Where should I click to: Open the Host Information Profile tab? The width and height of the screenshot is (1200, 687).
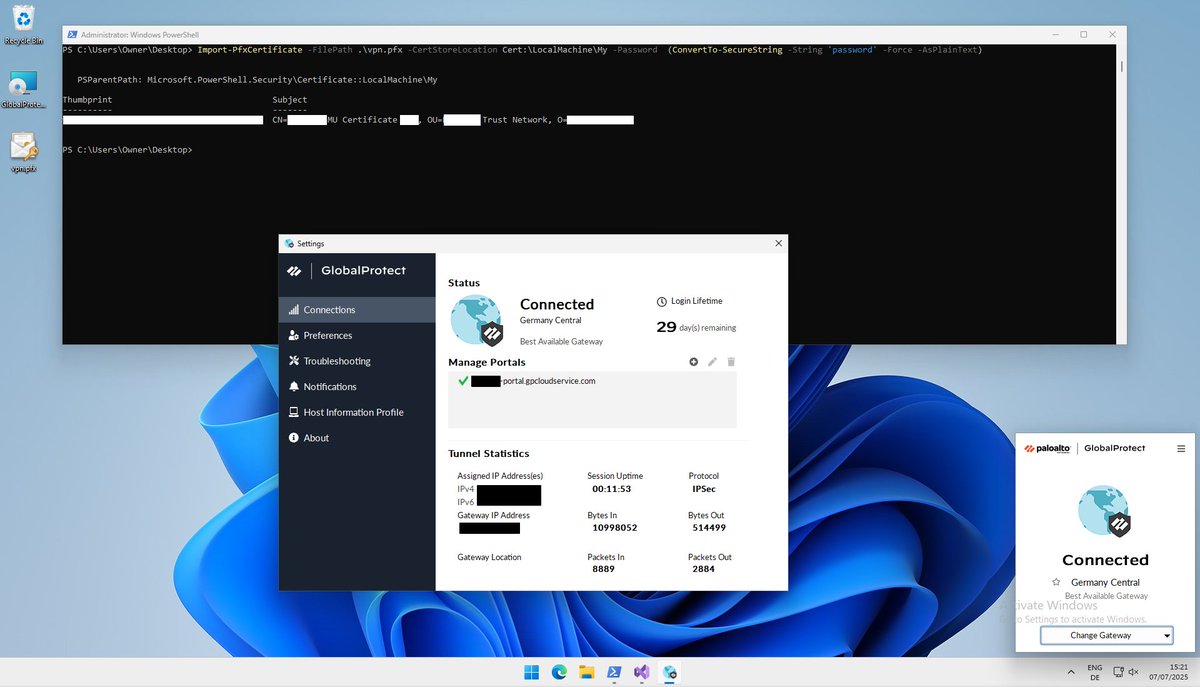tap(357, 412)
